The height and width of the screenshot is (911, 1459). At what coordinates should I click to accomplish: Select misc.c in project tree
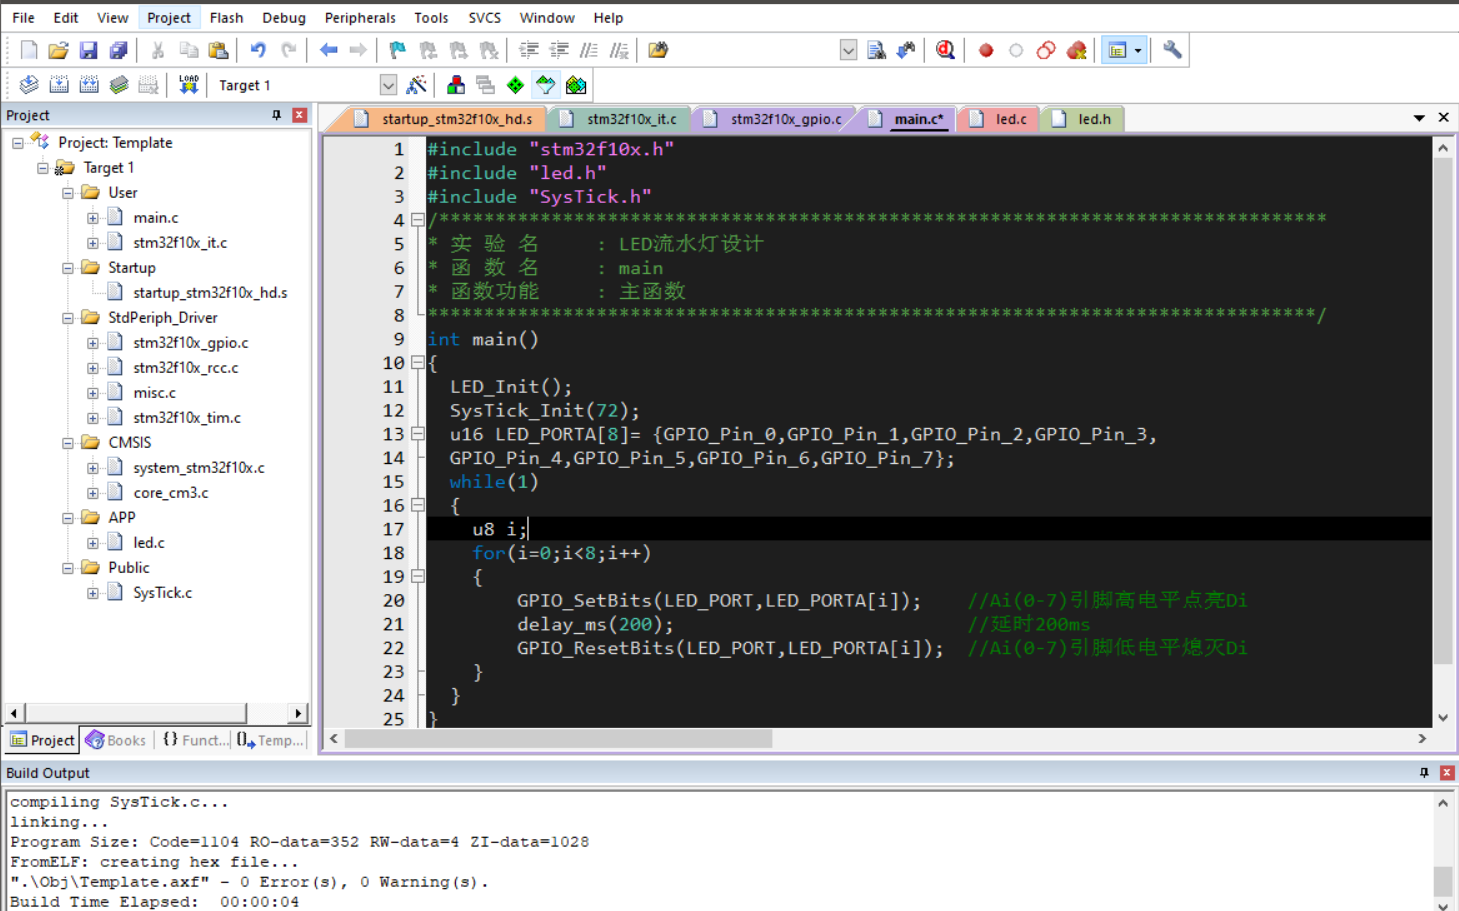coord(154,393)
